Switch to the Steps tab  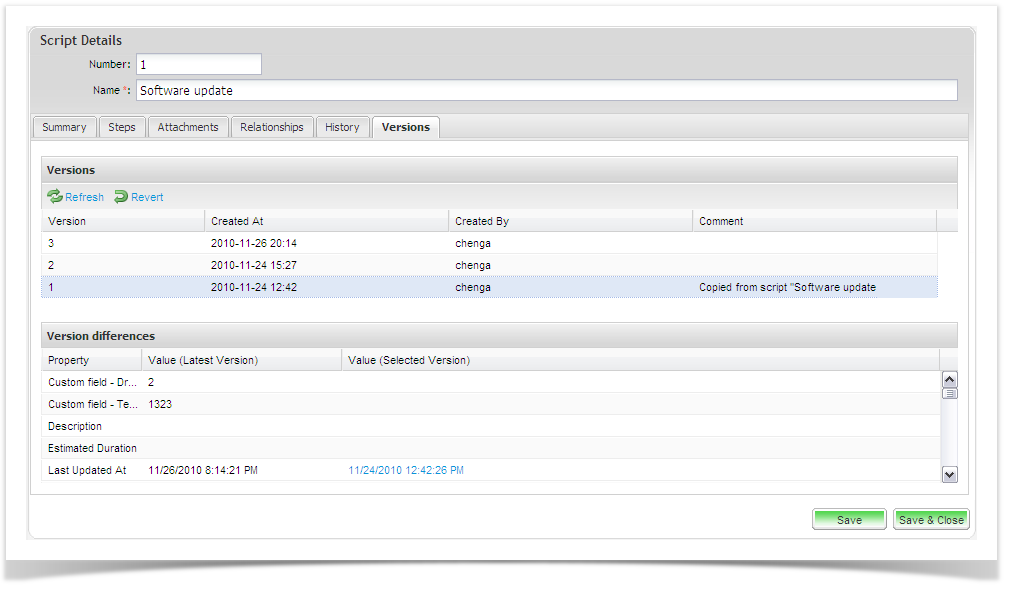click(121, 127)
